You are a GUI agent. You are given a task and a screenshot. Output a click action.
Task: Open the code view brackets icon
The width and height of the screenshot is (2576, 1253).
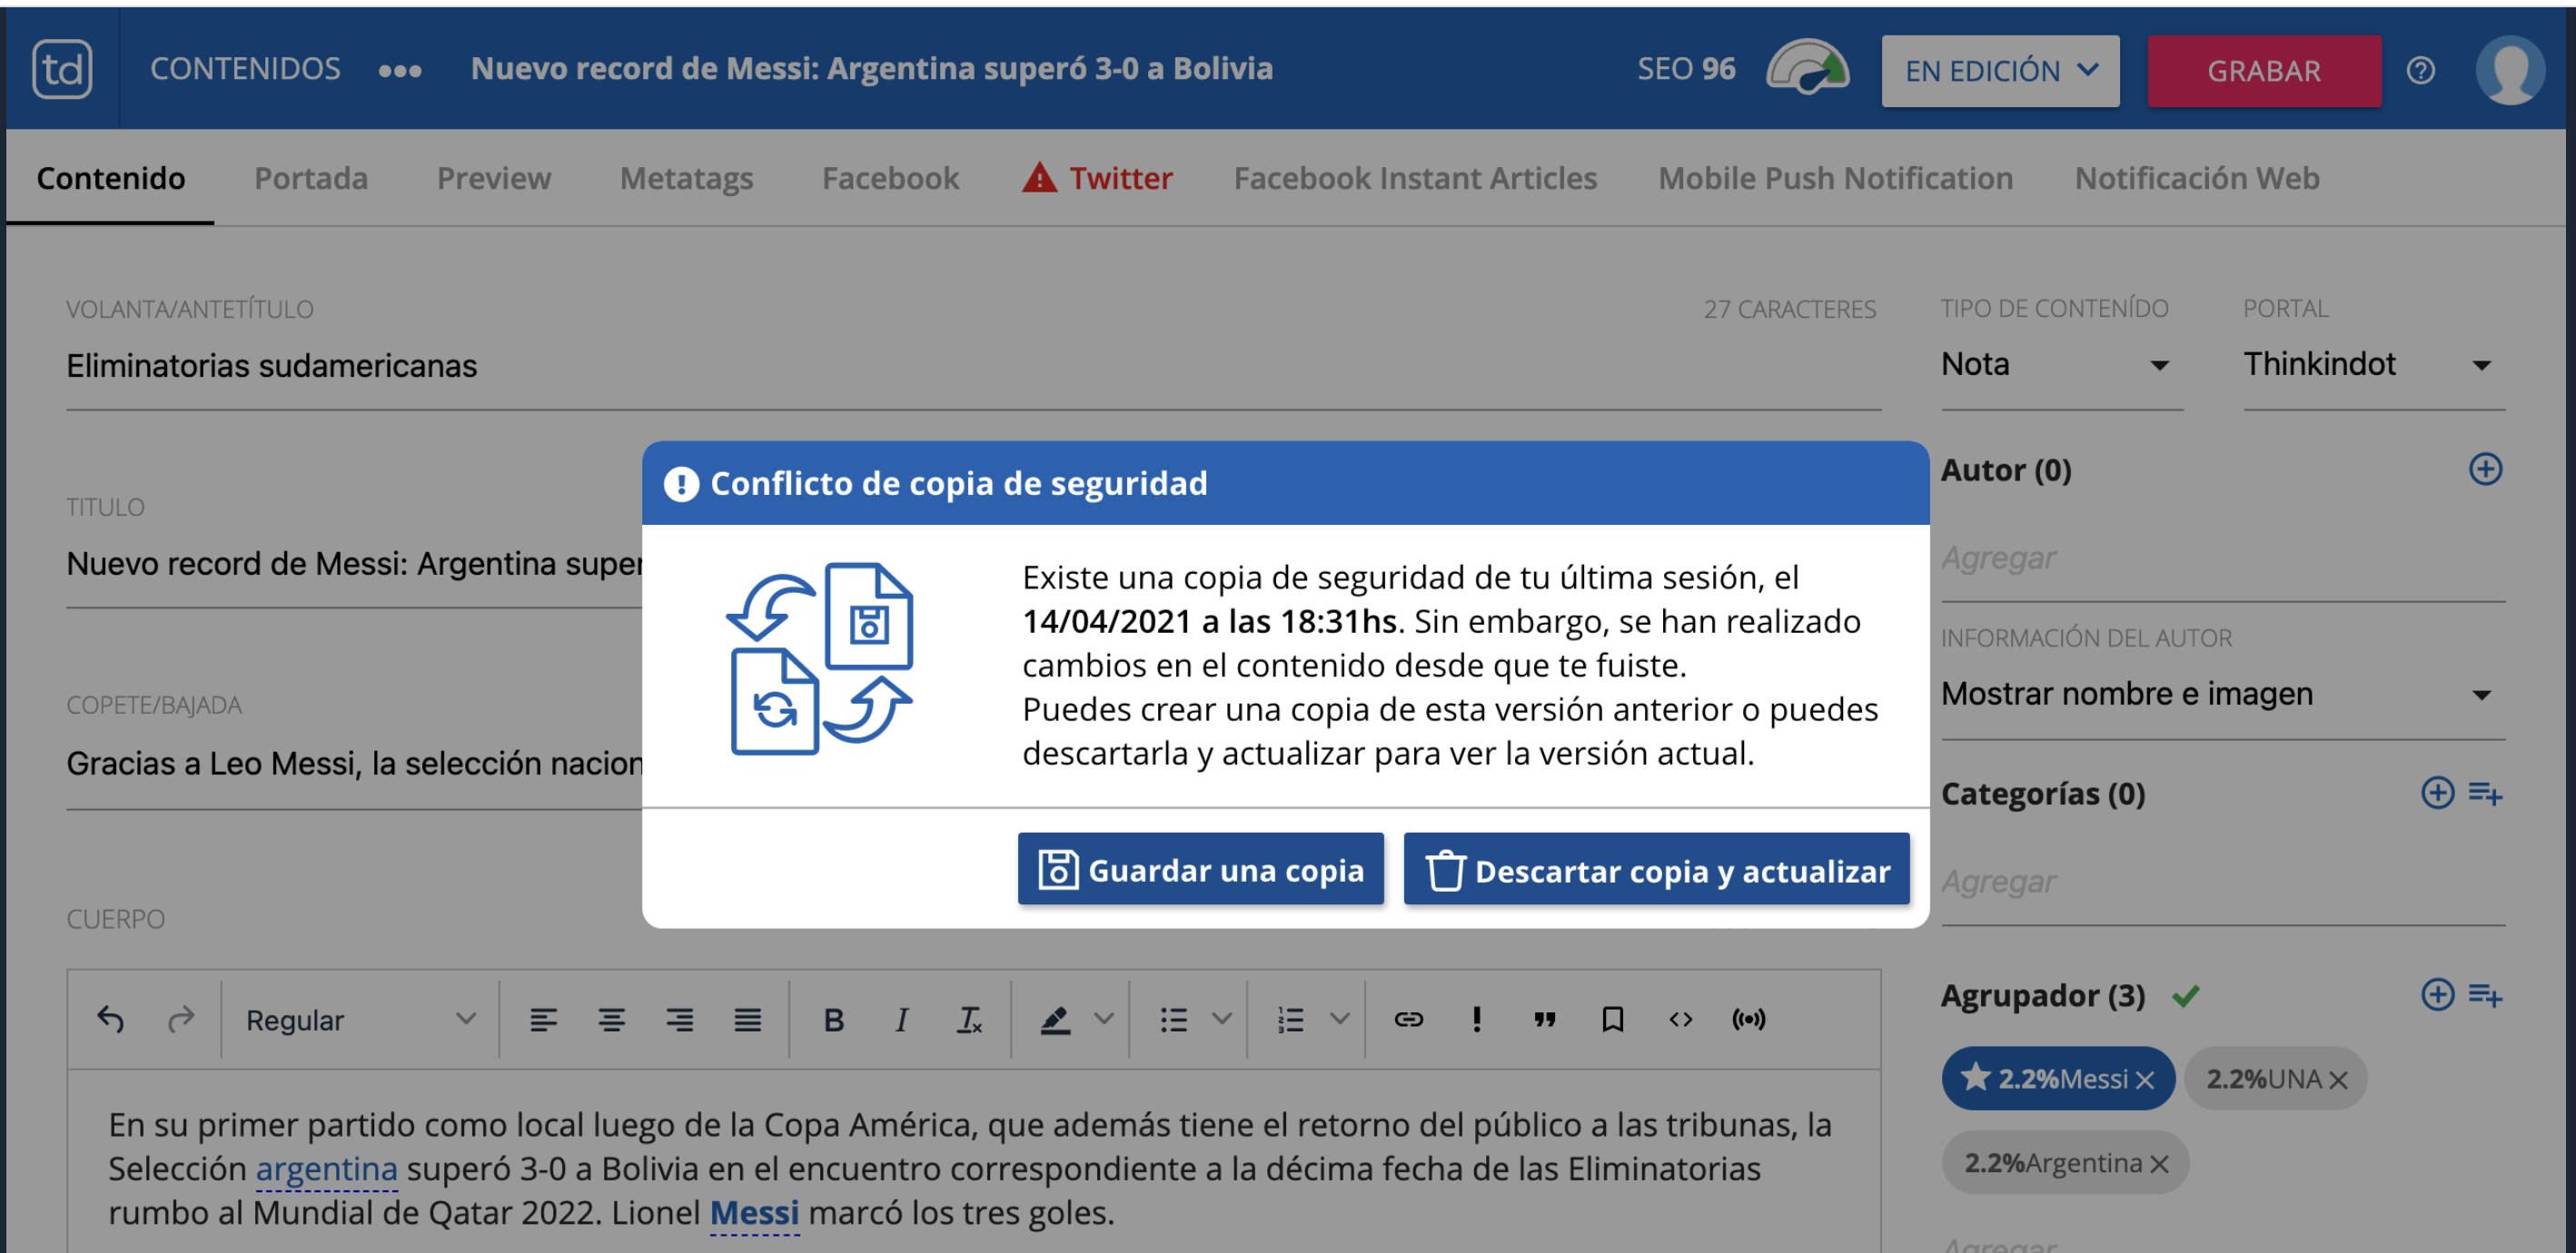click(x=1680, y=1019)
